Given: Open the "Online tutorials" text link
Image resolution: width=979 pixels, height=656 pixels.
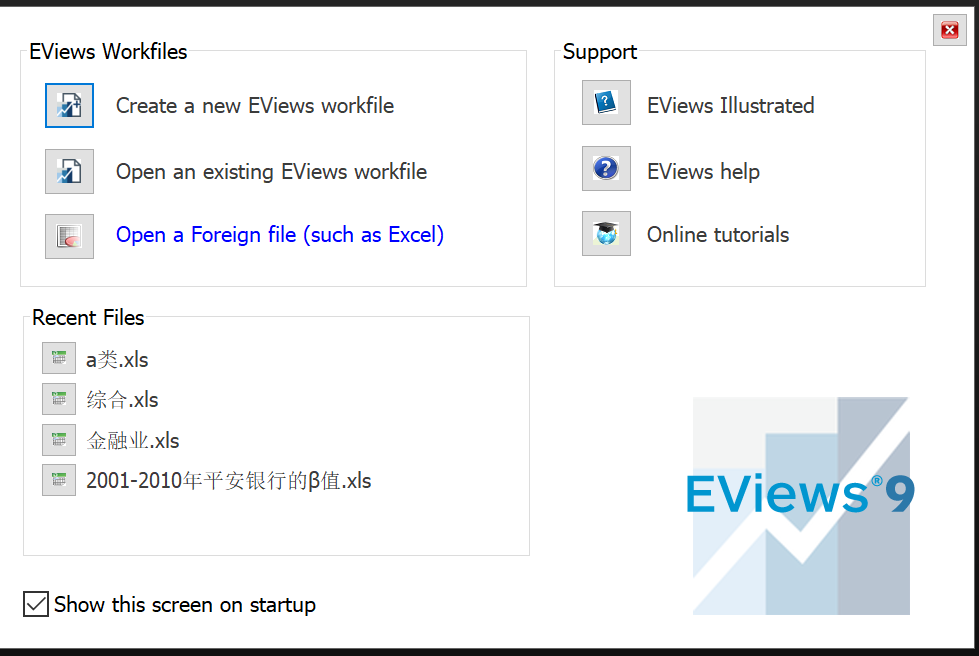Looking at the screenshot, I should 718,235.
